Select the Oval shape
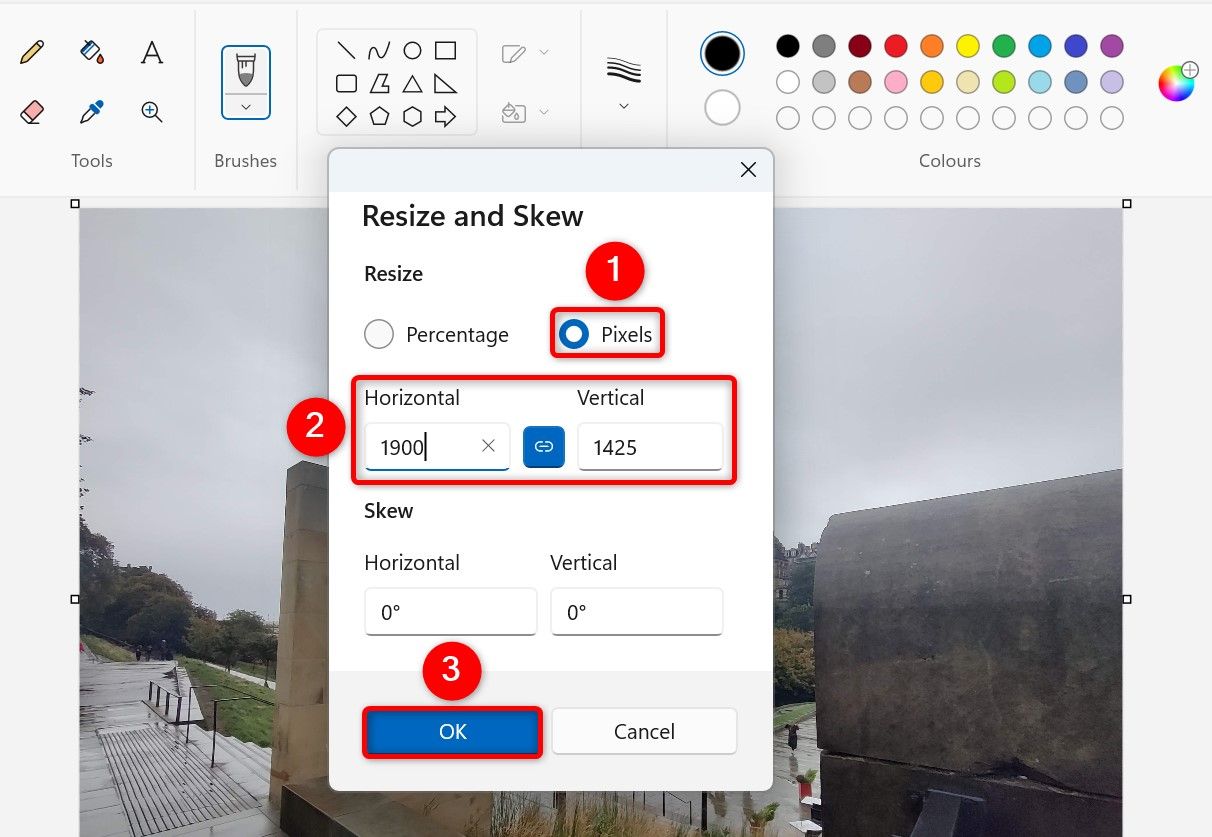Viewport: 1212px width, 837px height. [x=411, y=48]
